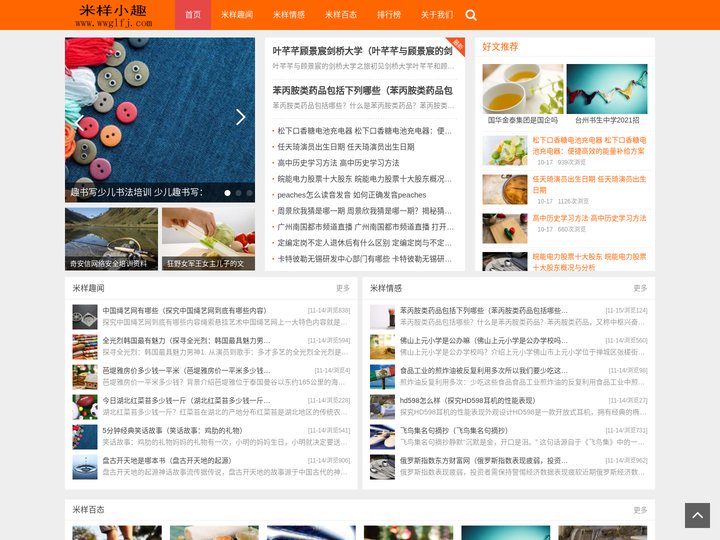Viewport: 720px width, 540px height.
Task: Open 皖能电力股票十大股东 list link
Action: click(x=365, y=179)
